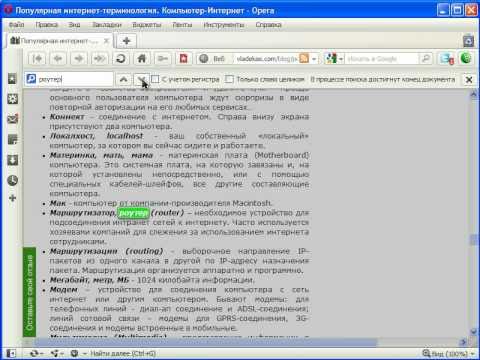Click 'Оставьте свой отзыв' green feedback tab

[x=29, y=293]
